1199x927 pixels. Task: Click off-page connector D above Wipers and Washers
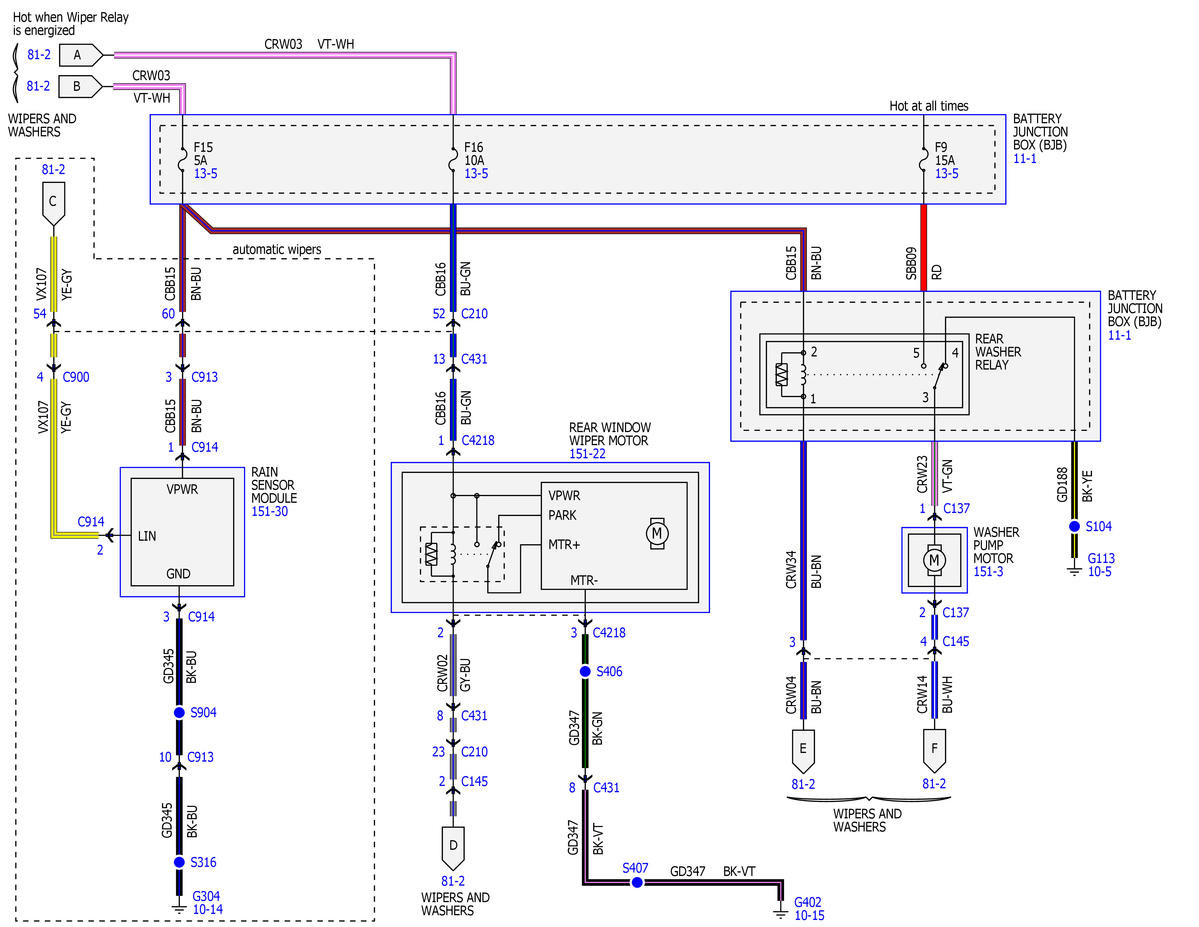[453, 847]
